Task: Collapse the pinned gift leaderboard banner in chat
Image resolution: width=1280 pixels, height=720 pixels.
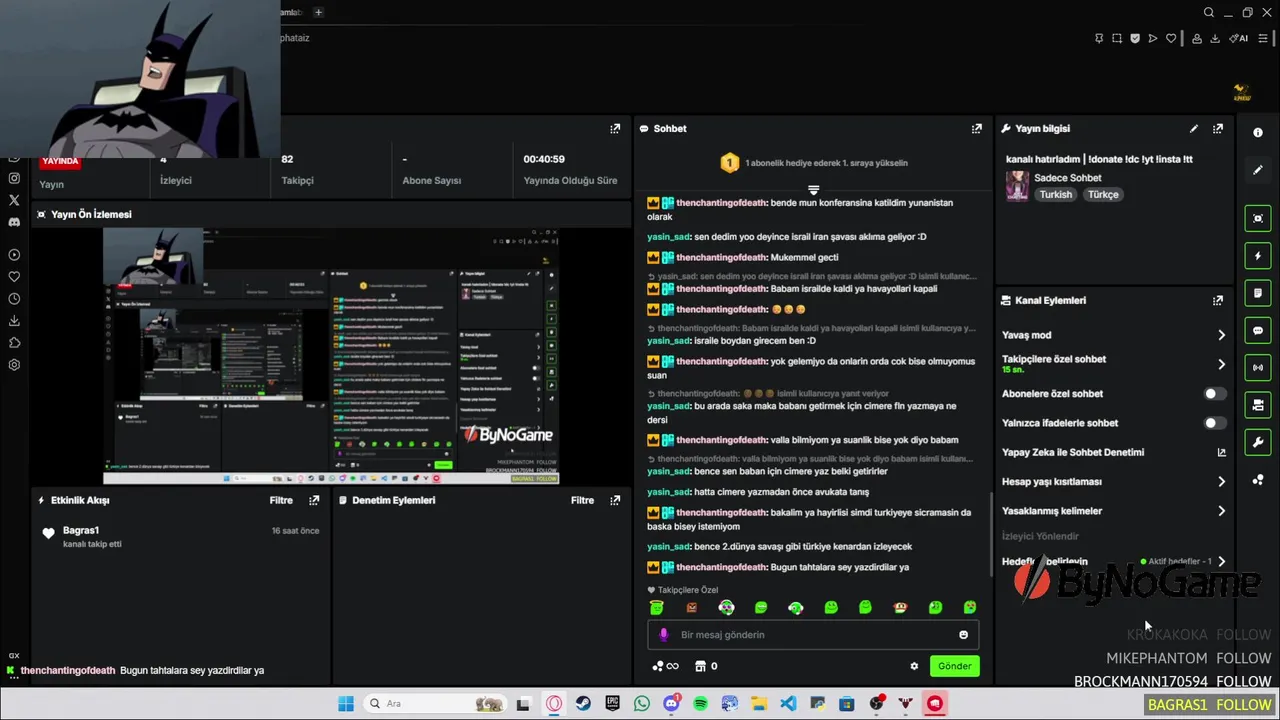Action: tap(813, 189)
